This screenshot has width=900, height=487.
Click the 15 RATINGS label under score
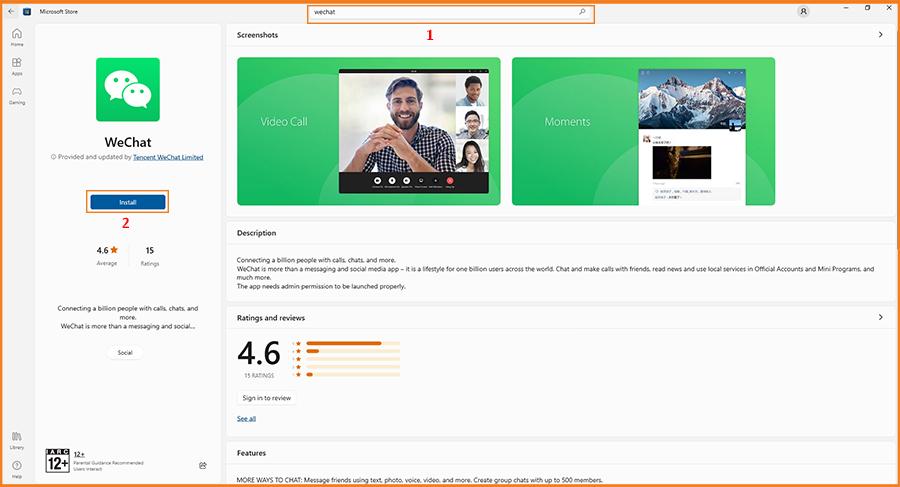[x=259, y=376]
